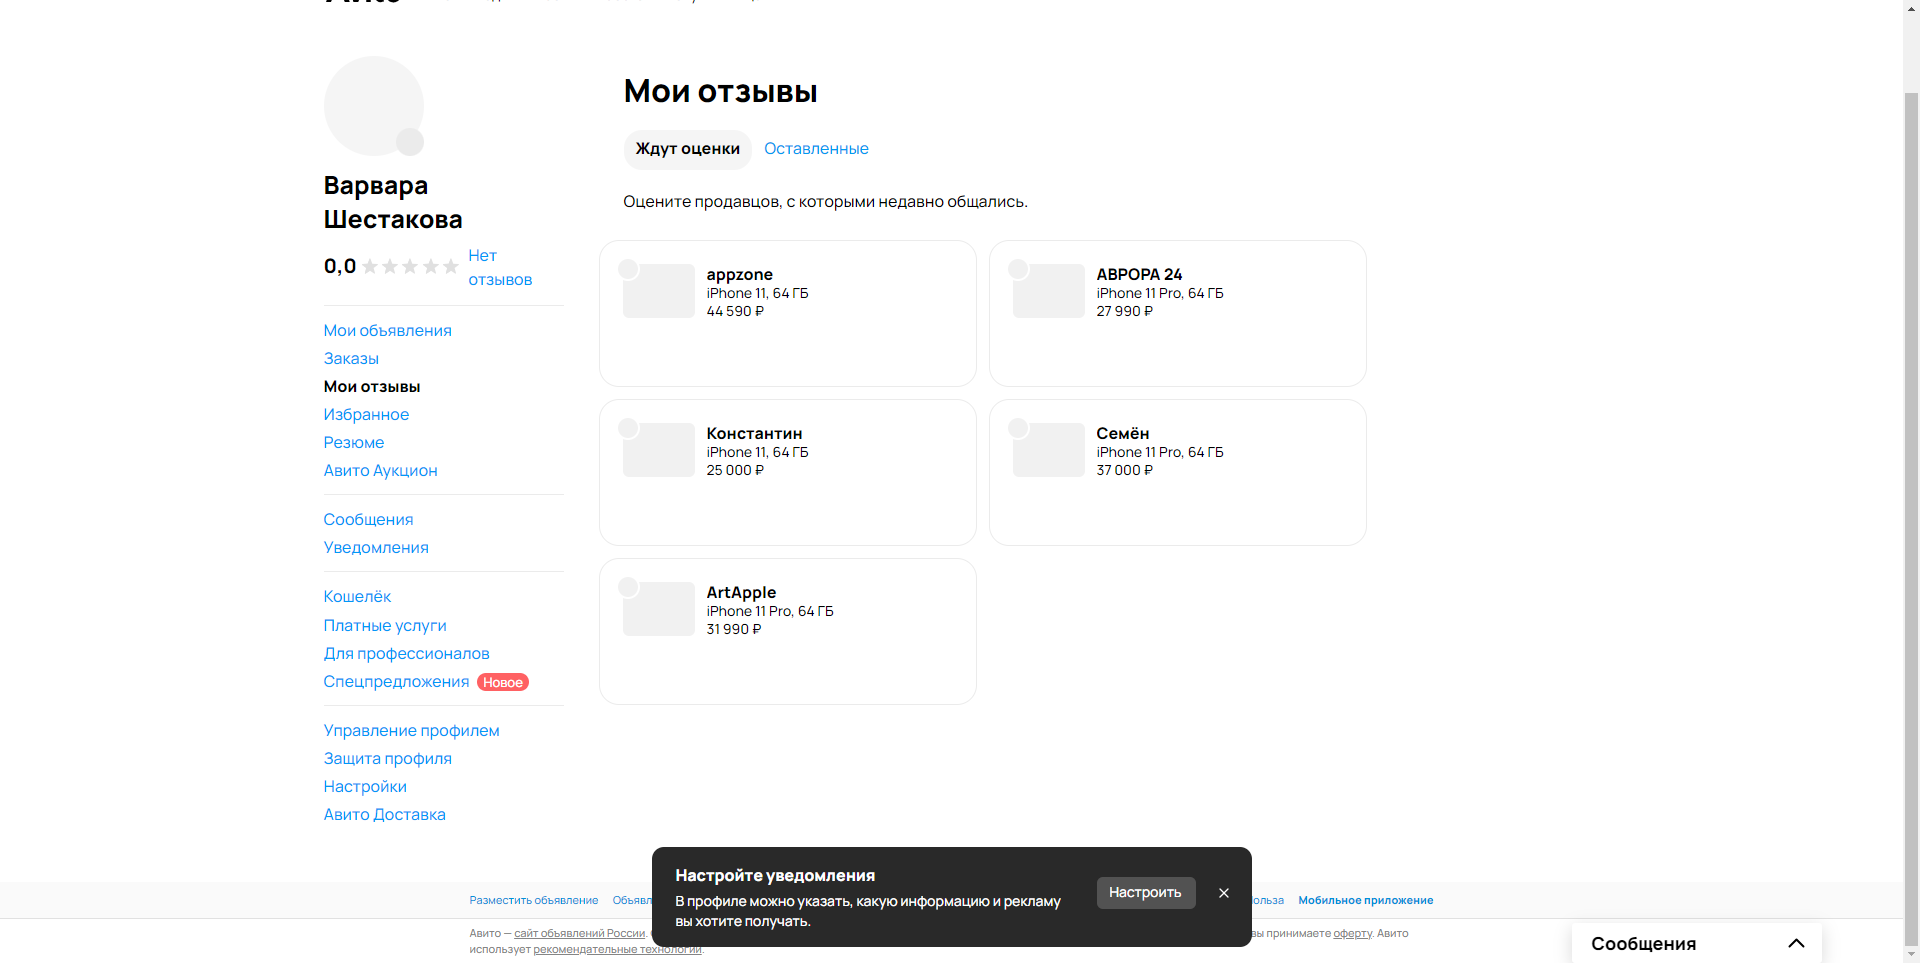Click the price 37 000 ₽
The width and height of the screenshot is (1920, 963).
pos(1124,470)
